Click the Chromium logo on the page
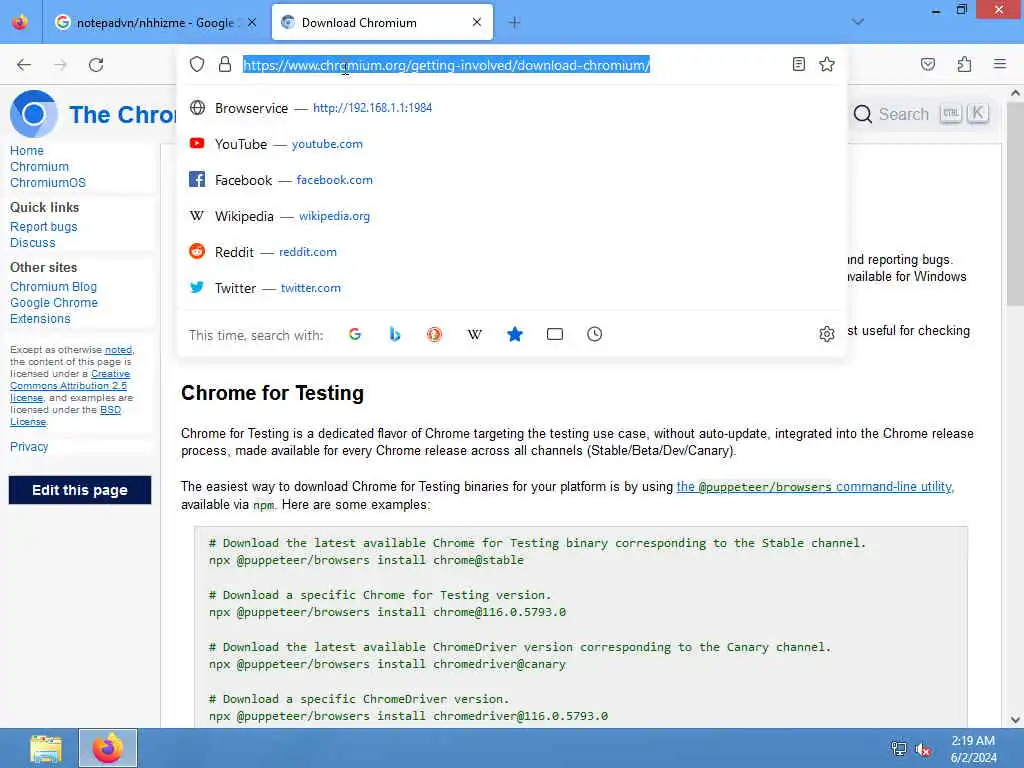Screen dimensions: 1024x768 (33, 114)
